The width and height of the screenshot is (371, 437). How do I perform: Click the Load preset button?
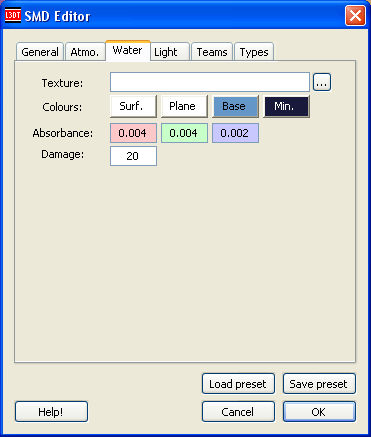238,384
